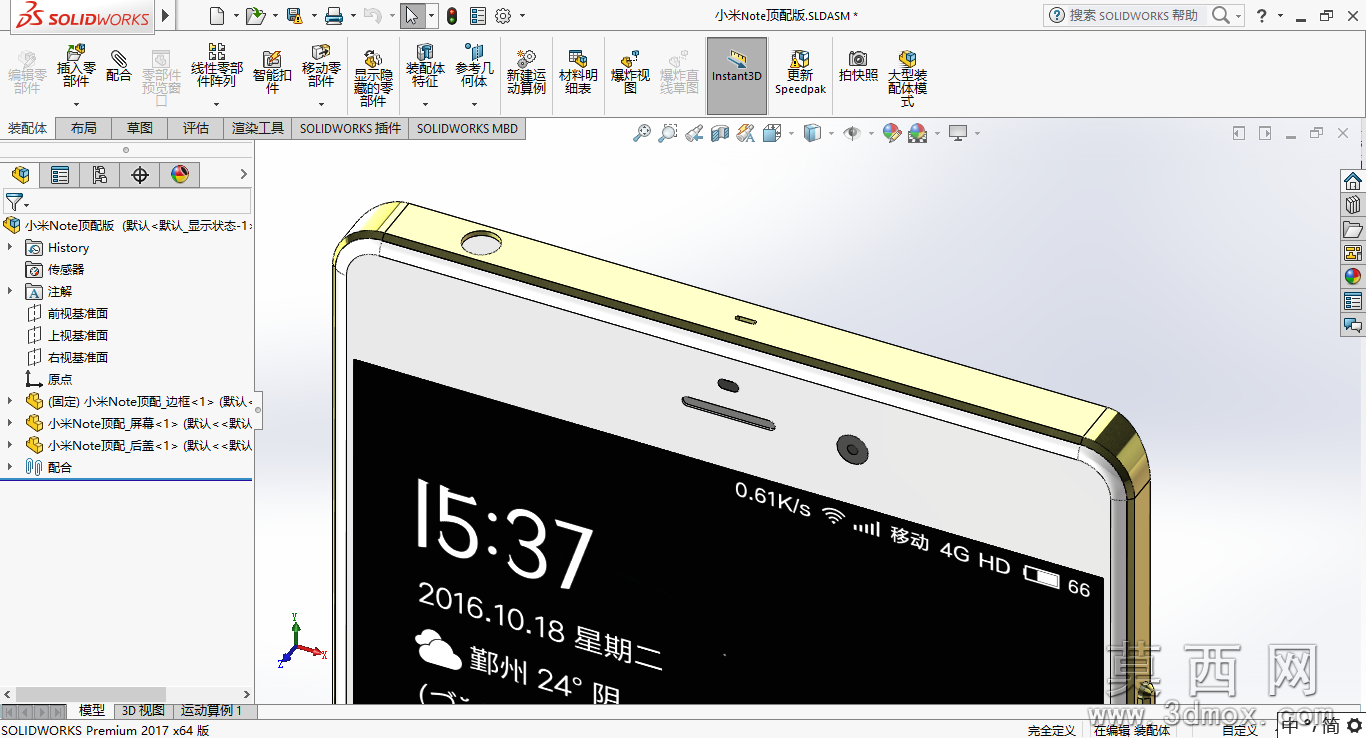
Task: Save the assembly with the Save icon
Action: tap(294, 15)
